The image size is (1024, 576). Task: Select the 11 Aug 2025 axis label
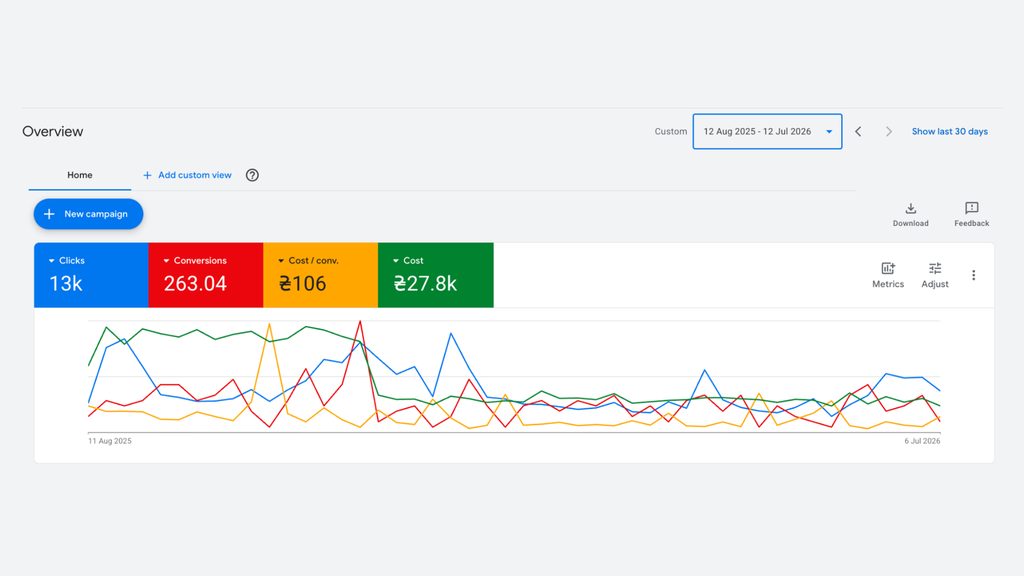110,441
